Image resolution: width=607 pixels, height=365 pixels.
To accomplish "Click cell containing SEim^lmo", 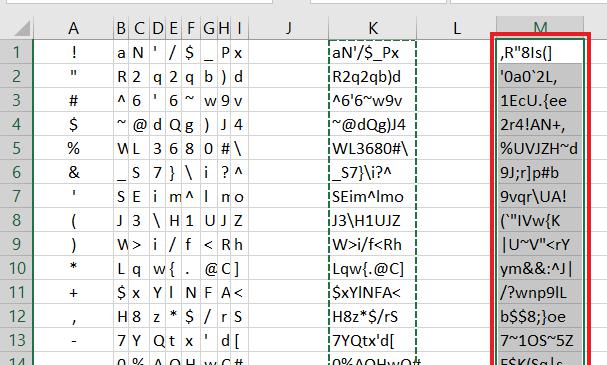I will pos(372,196).
